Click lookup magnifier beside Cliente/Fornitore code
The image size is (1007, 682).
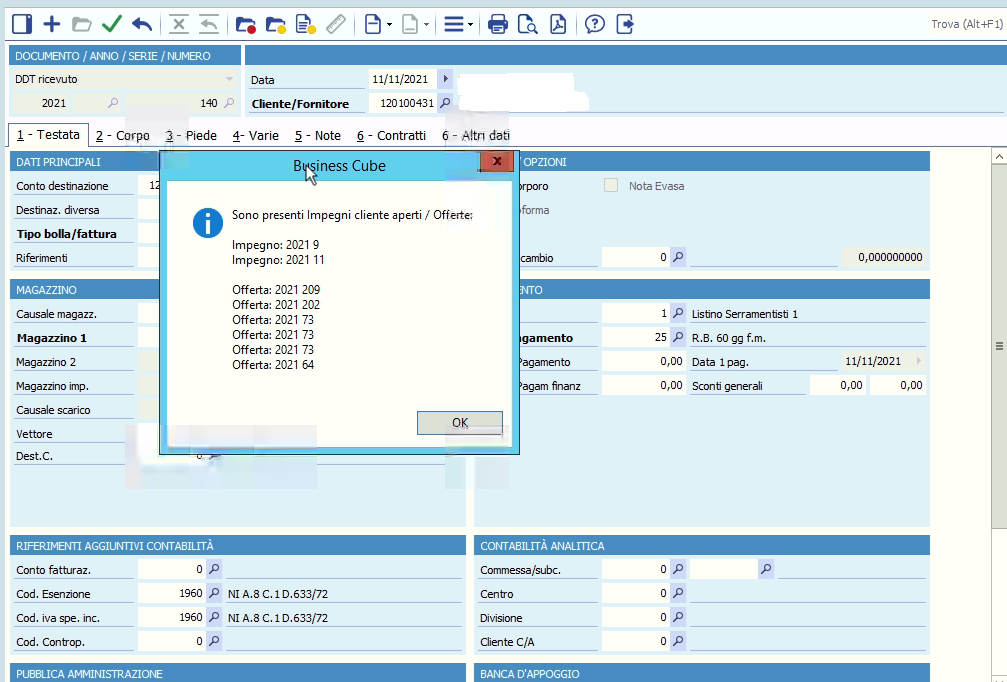445,103
